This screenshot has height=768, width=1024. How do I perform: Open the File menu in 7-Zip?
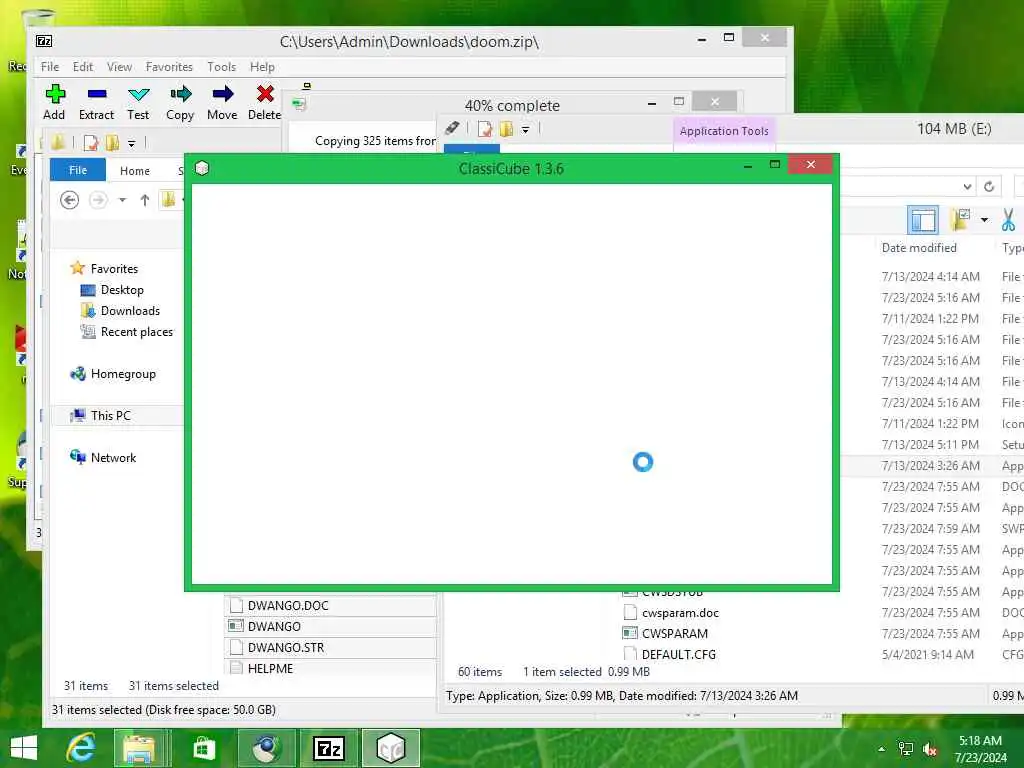pos(50,67)
